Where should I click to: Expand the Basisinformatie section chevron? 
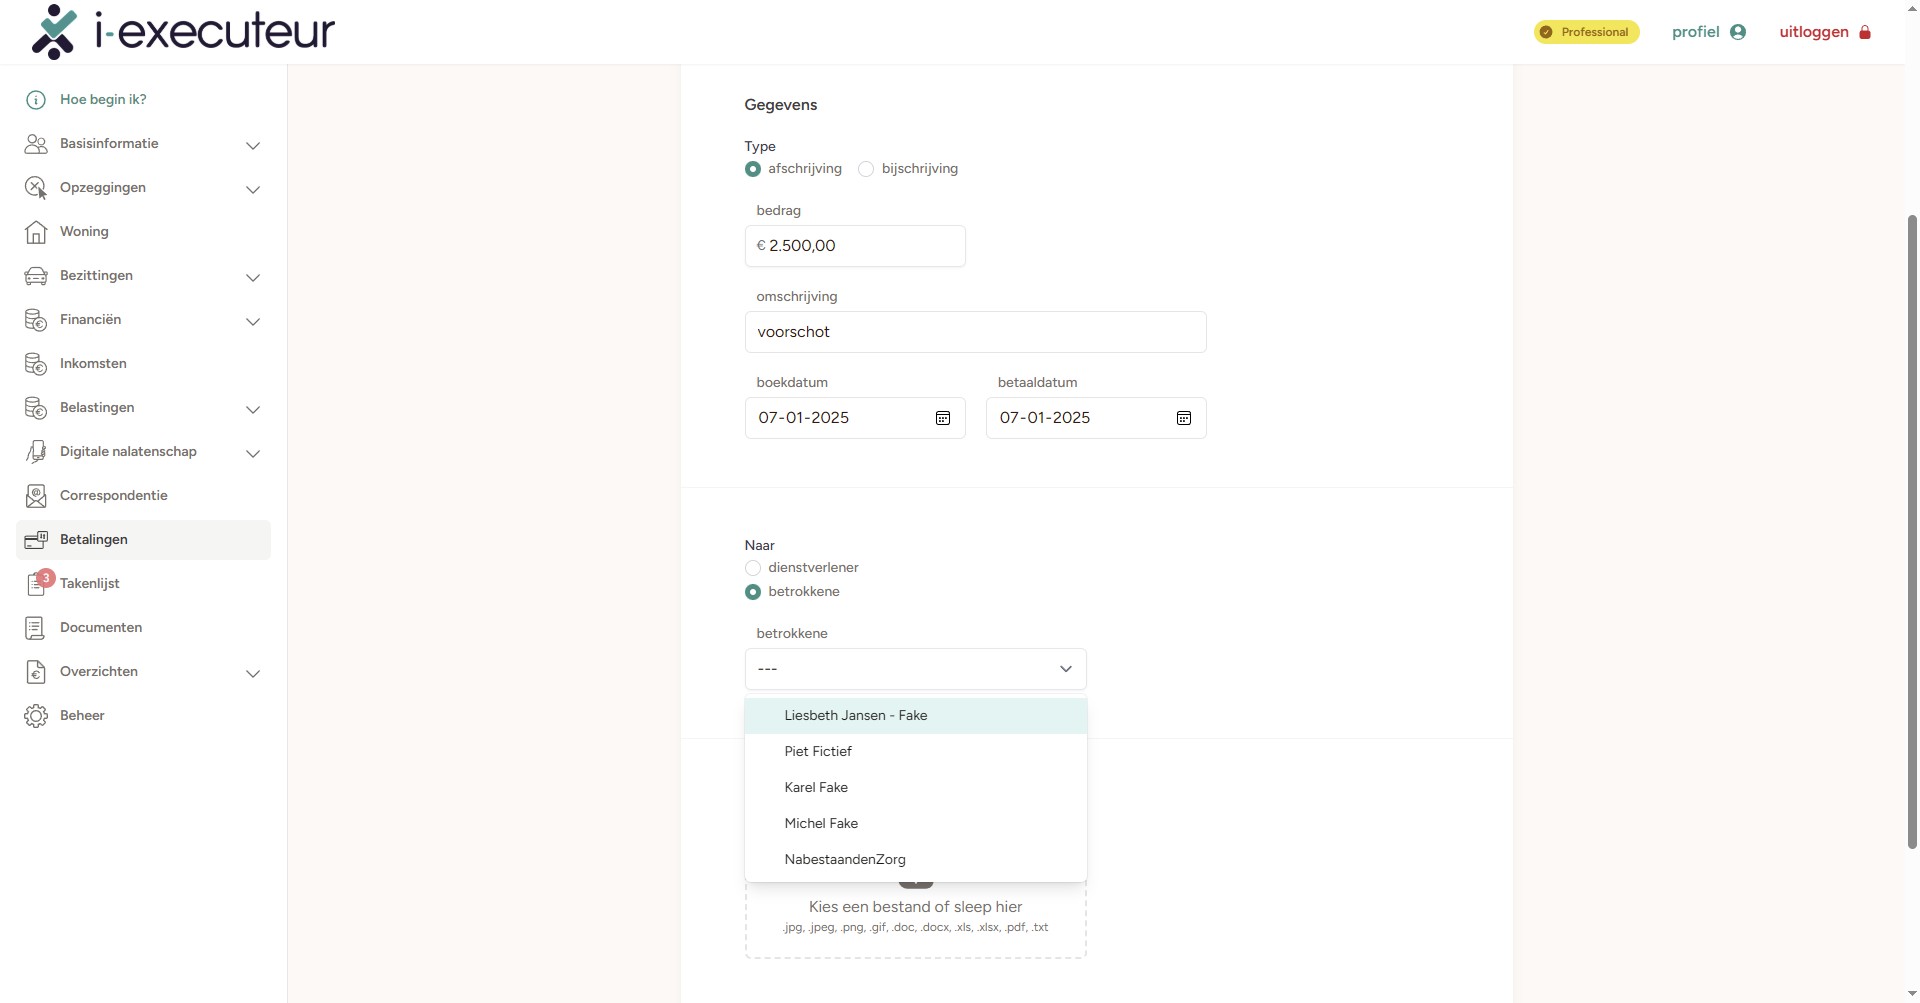coord(253,145)
